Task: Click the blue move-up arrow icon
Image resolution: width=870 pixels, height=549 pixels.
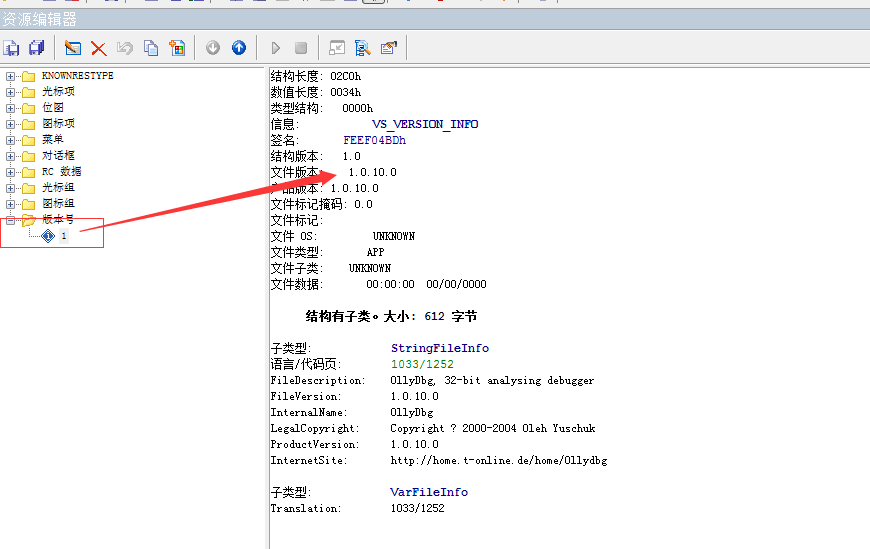Action: (x=239, y=48)
